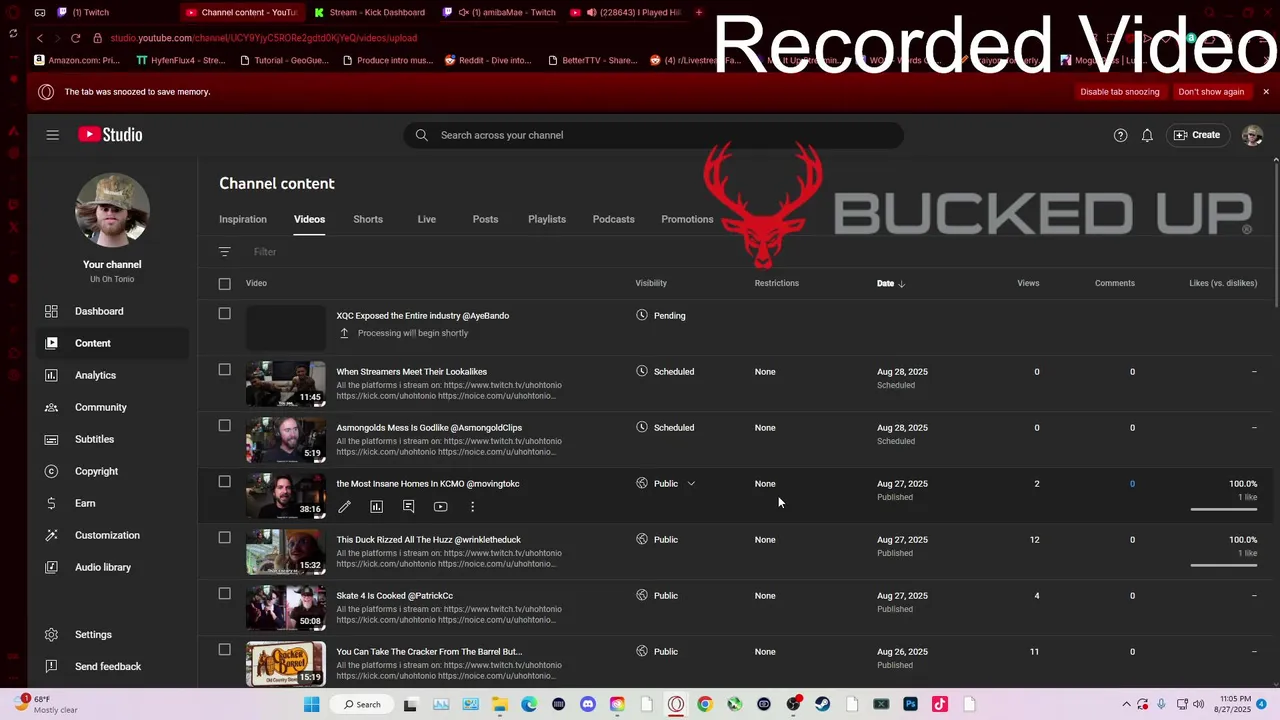Switch to the Podcasts tab
This screenshot has height=720, width=1280.
[613, 219]
